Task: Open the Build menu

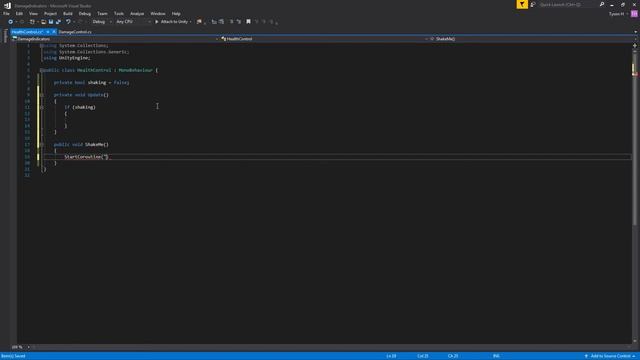Action: pyautogui.click(x=68, y=14)
